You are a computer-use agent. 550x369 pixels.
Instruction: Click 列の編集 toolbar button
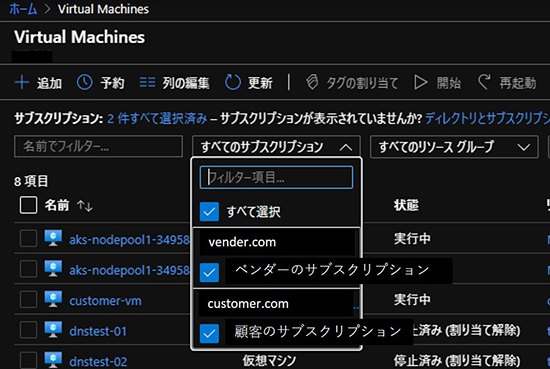[x=174, y=83]
